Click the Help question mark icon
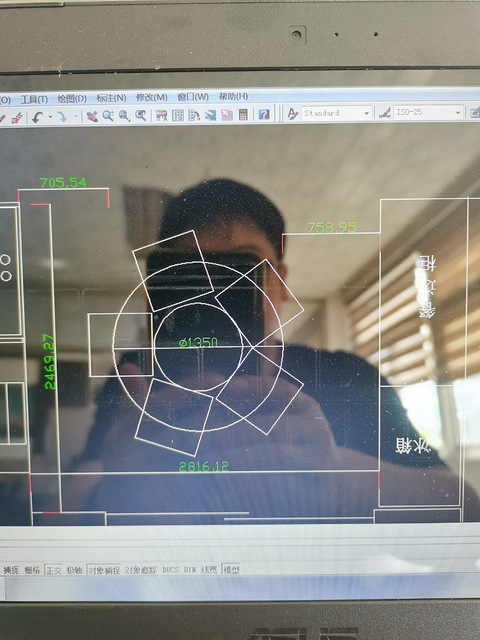 pos(264,114)
